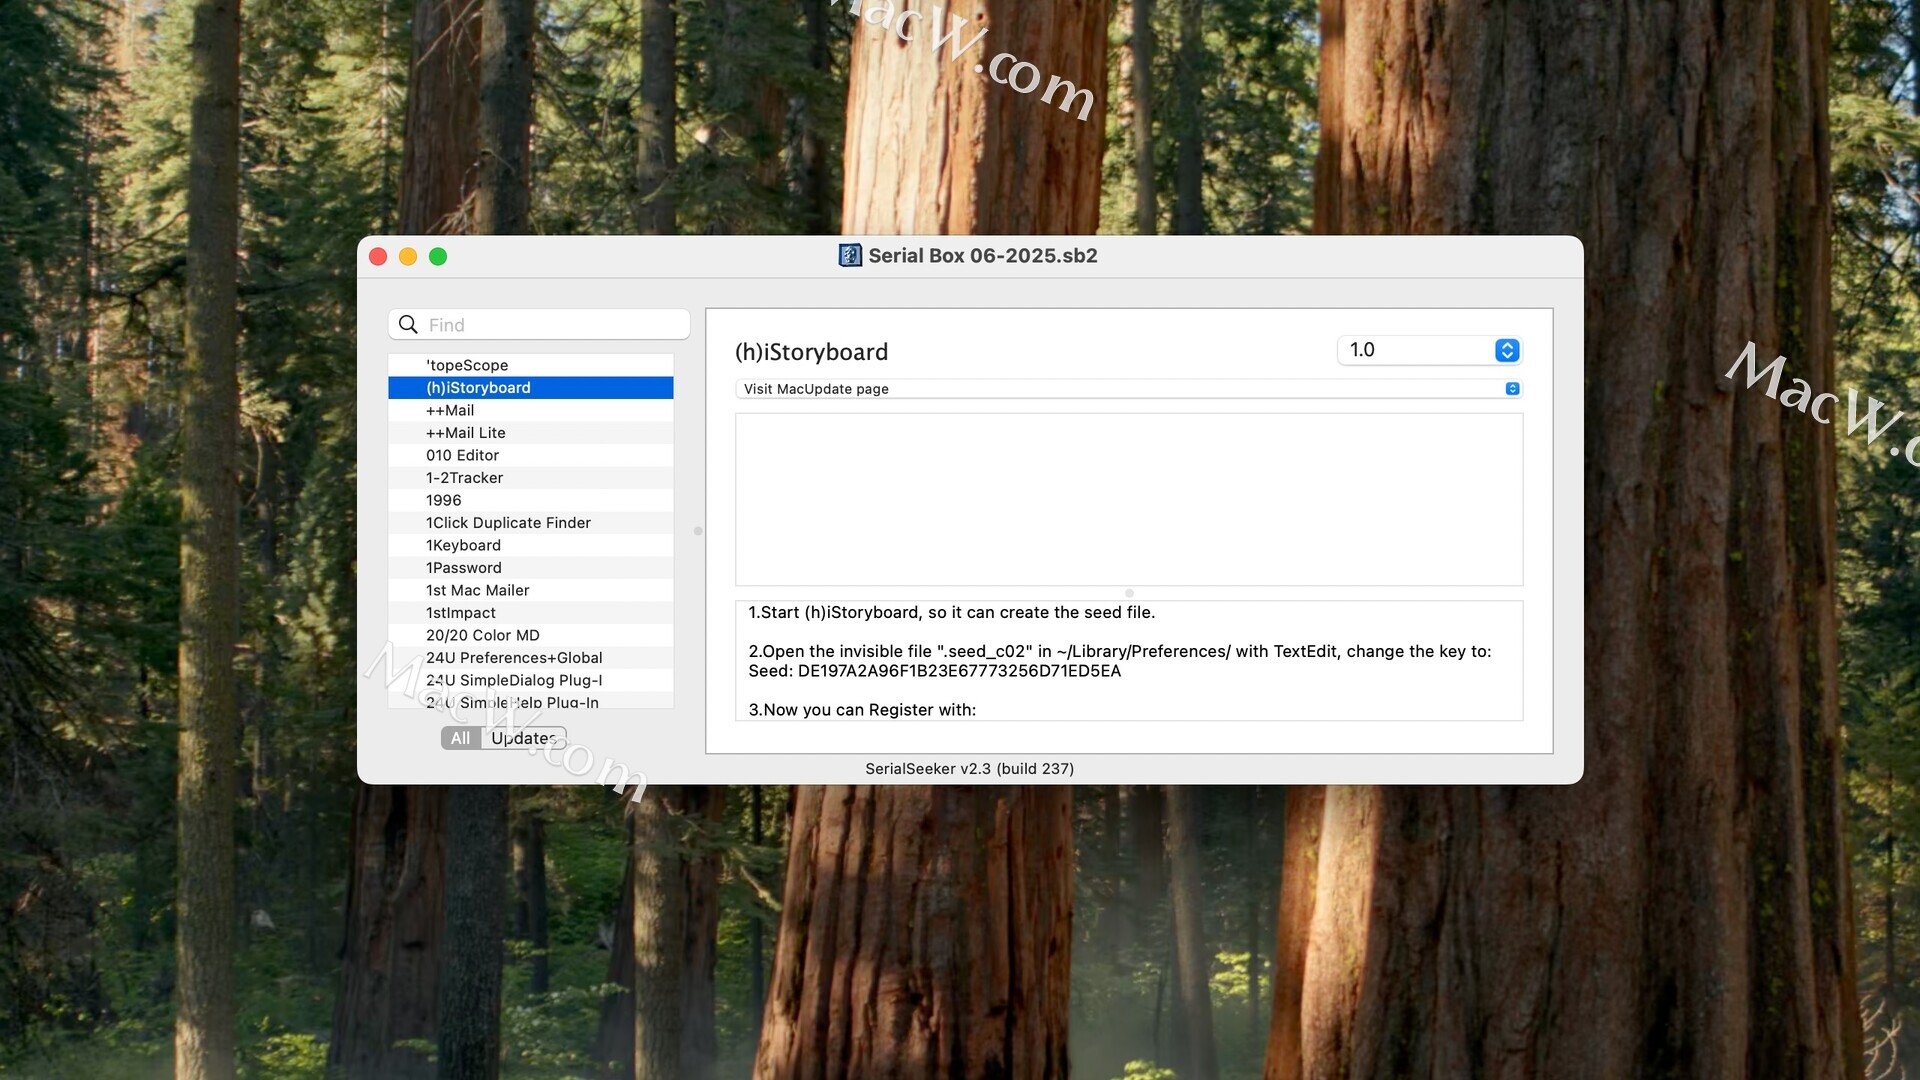Click the horizontal split handle above instructions
Image resolution: width=1920 pixels, height=1080 pixels.
pos(1129,593)
